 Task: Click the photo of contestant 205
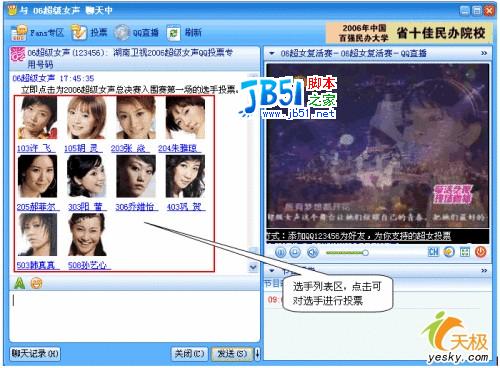[x=37, y=176]
